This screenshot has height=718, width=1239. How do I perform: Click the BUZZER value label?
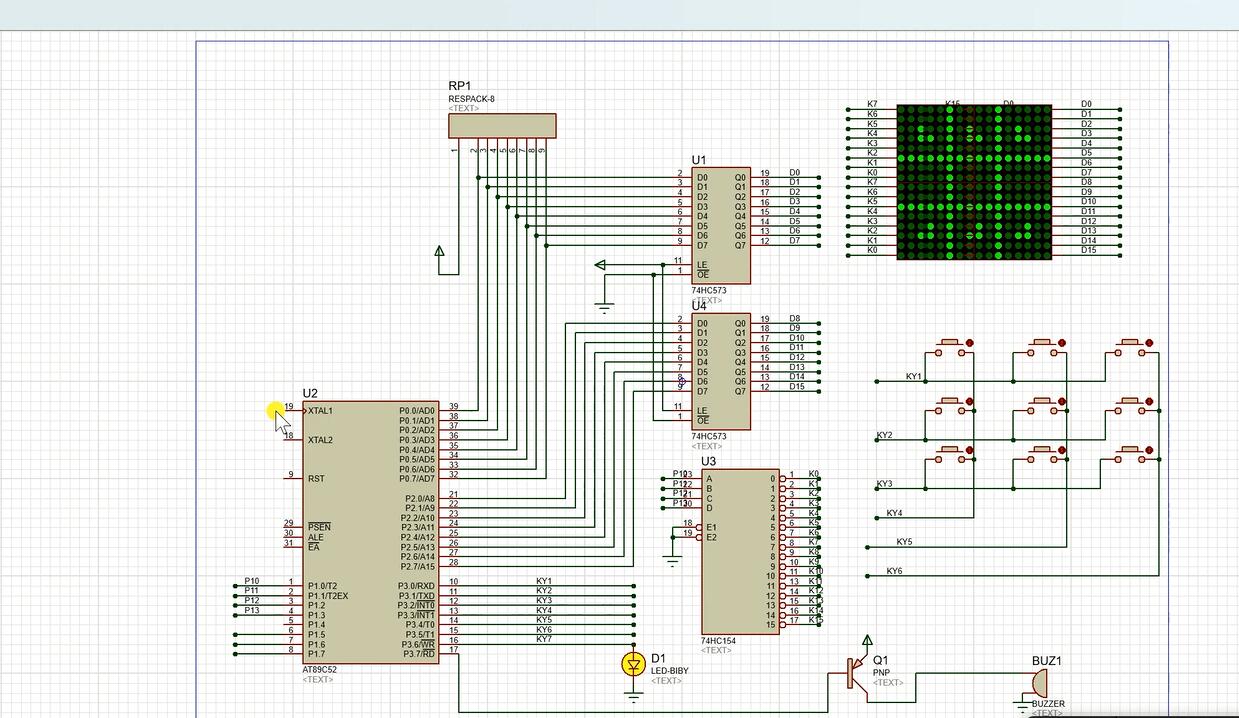tap(1048, 703)
